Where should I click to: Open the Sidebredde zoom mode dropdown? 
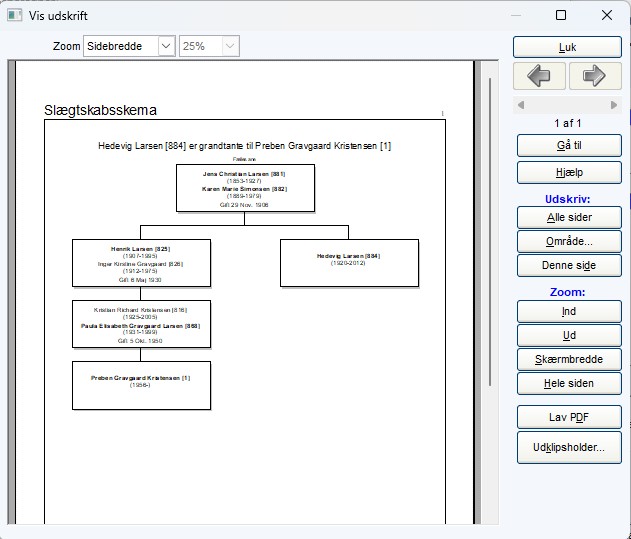tap(166, 46)
